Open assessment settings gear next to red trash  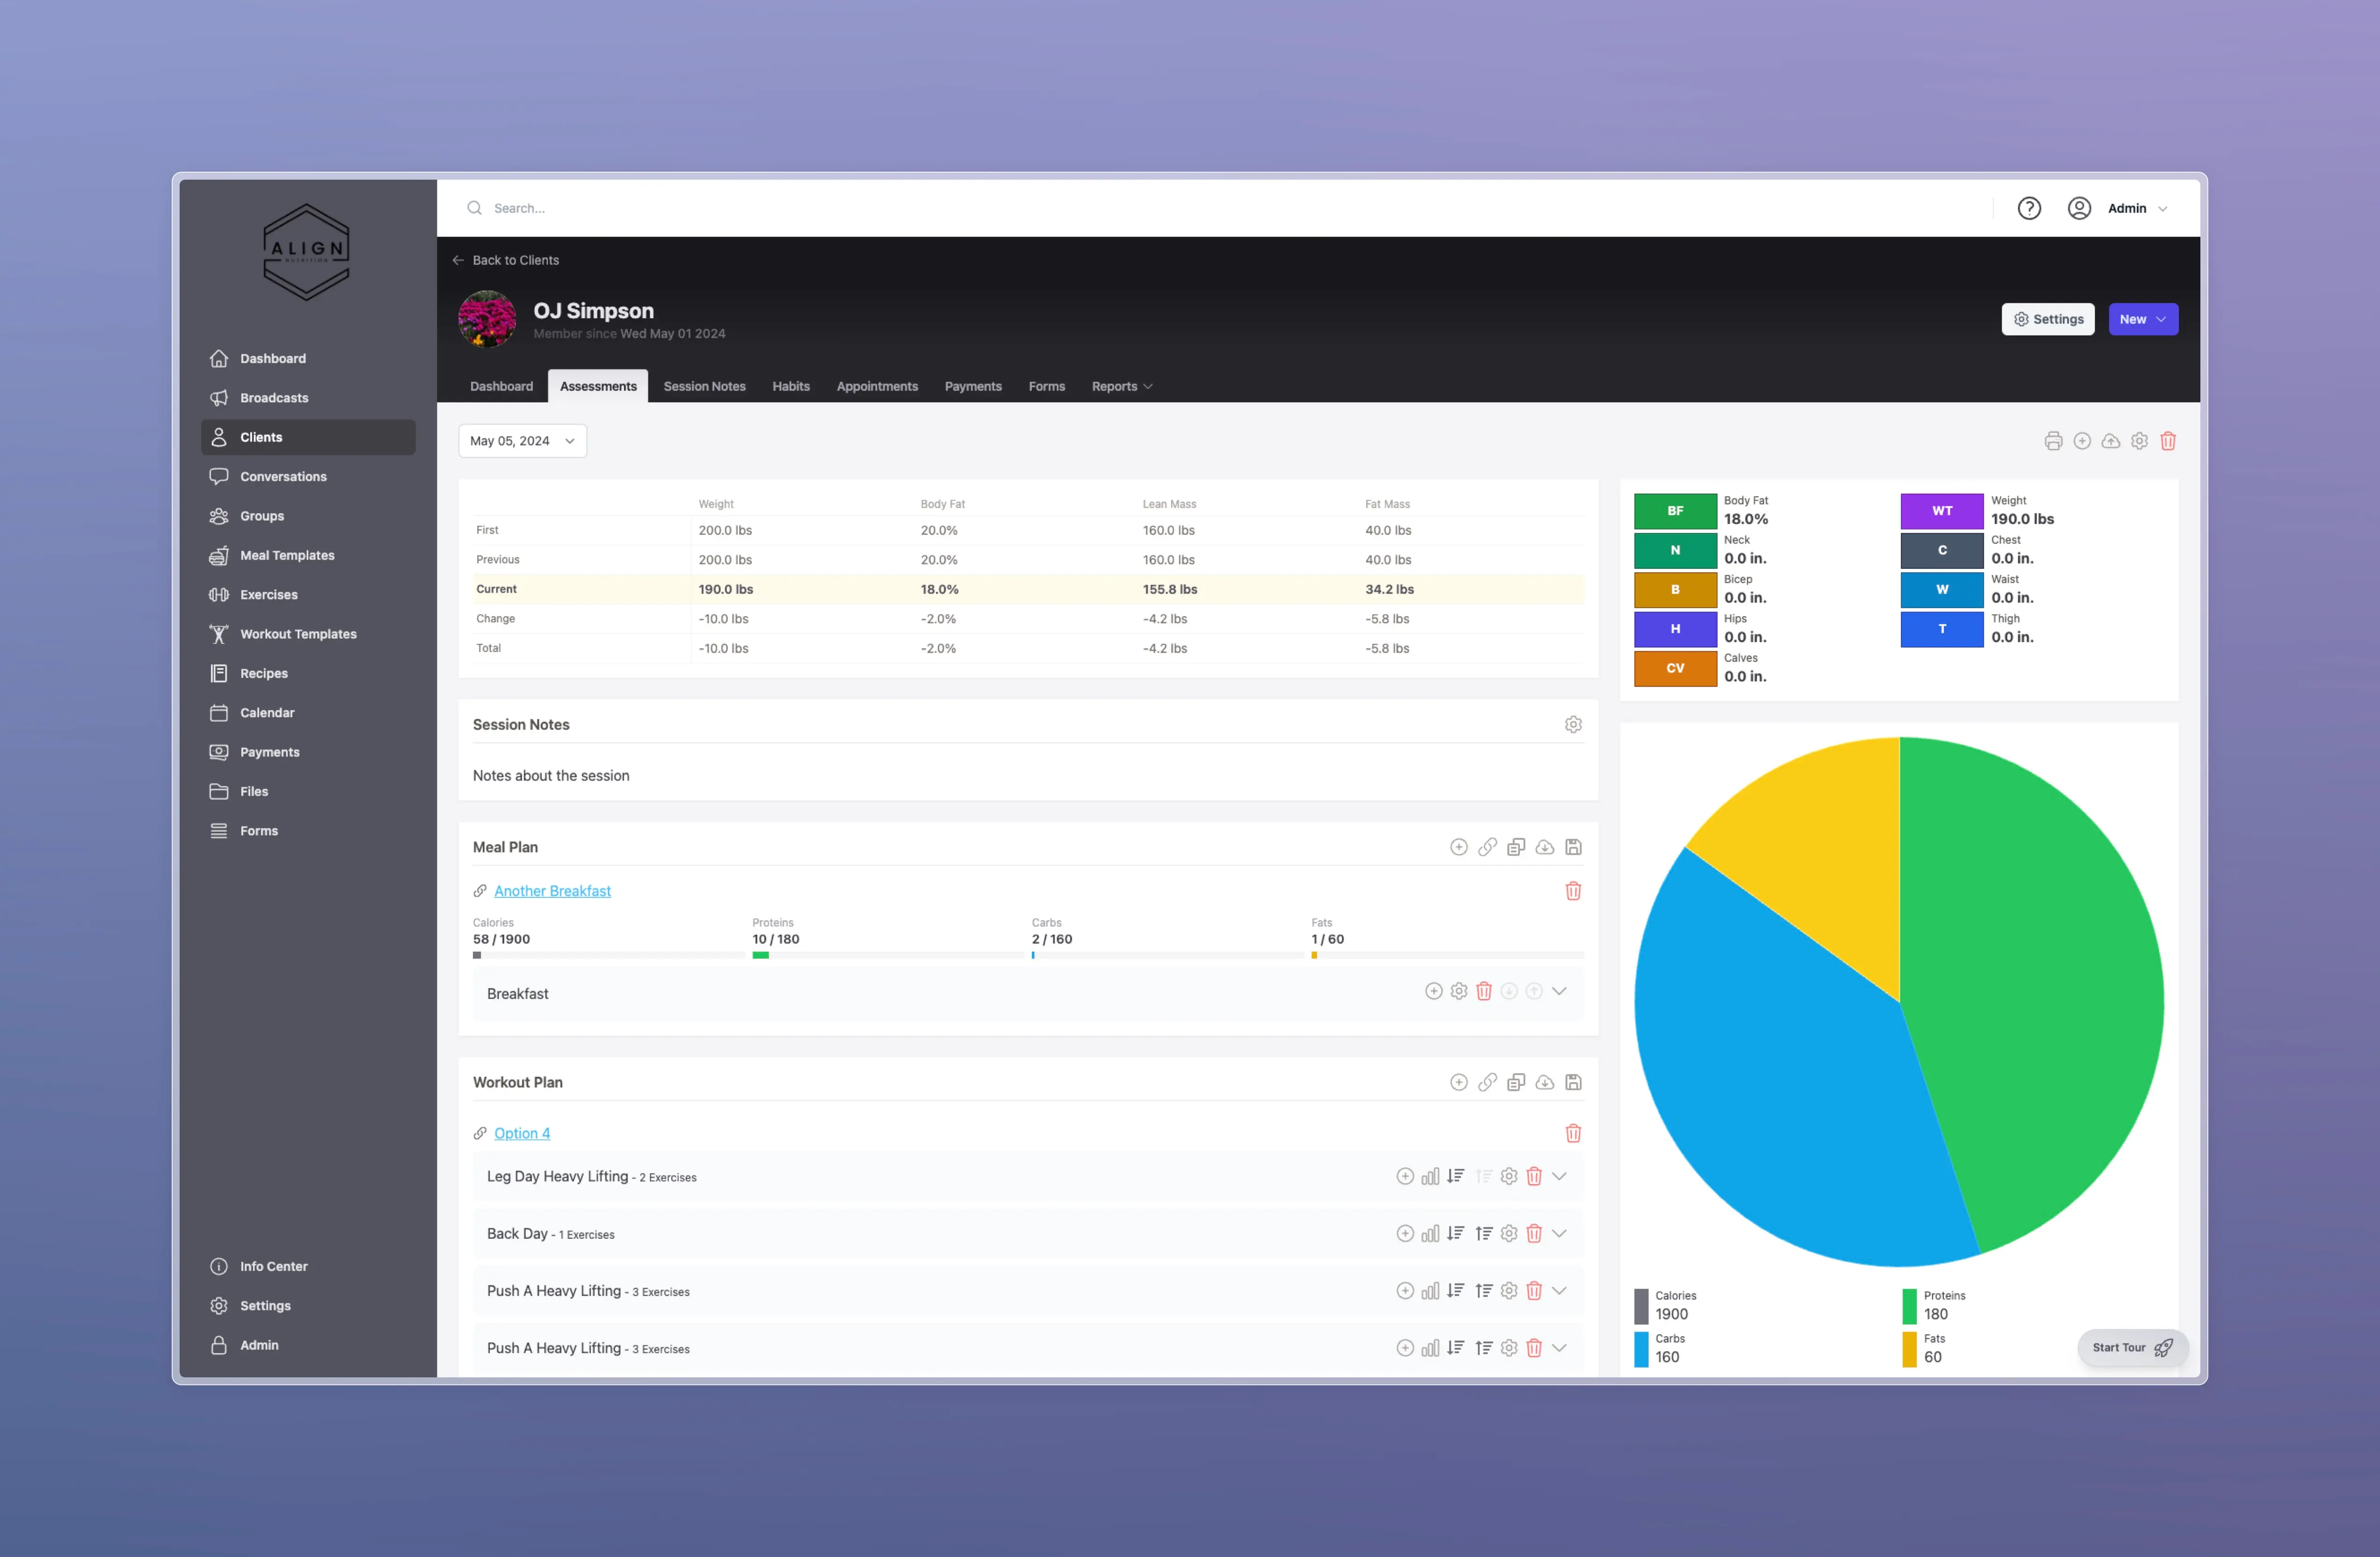[2139, 441]
